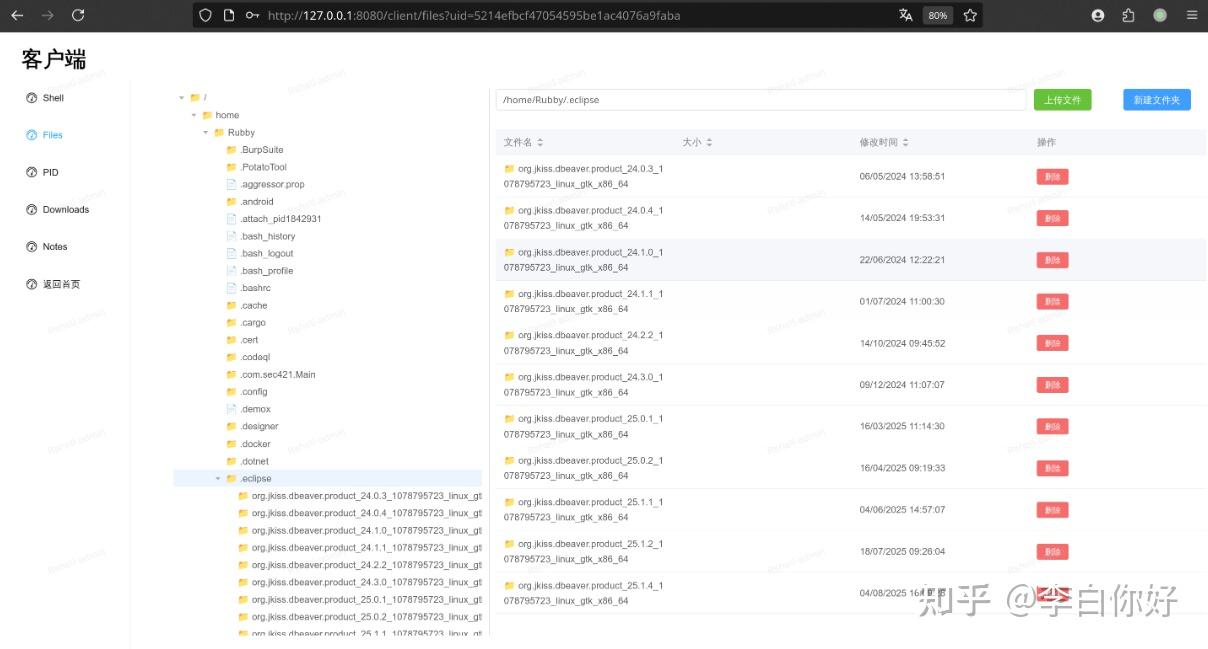
Task: Click the shield icon in the address bar
Action: (x=206, y=15)
